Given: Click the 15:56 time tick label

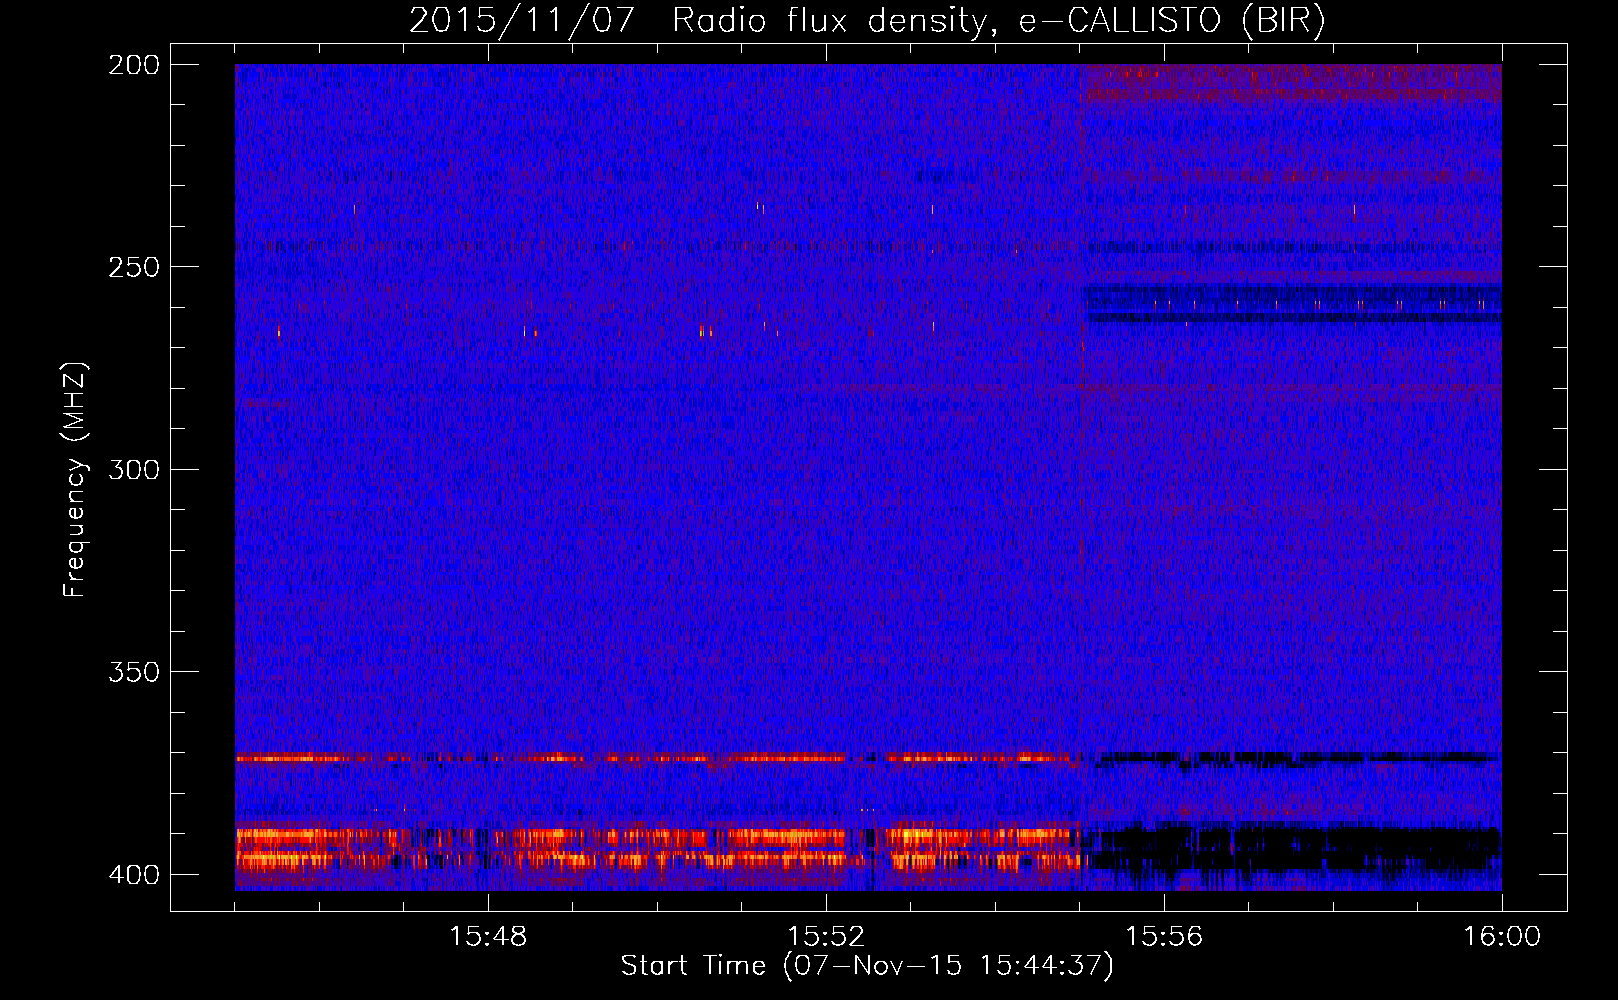Looking at the screenshot, I should 1164,937.
